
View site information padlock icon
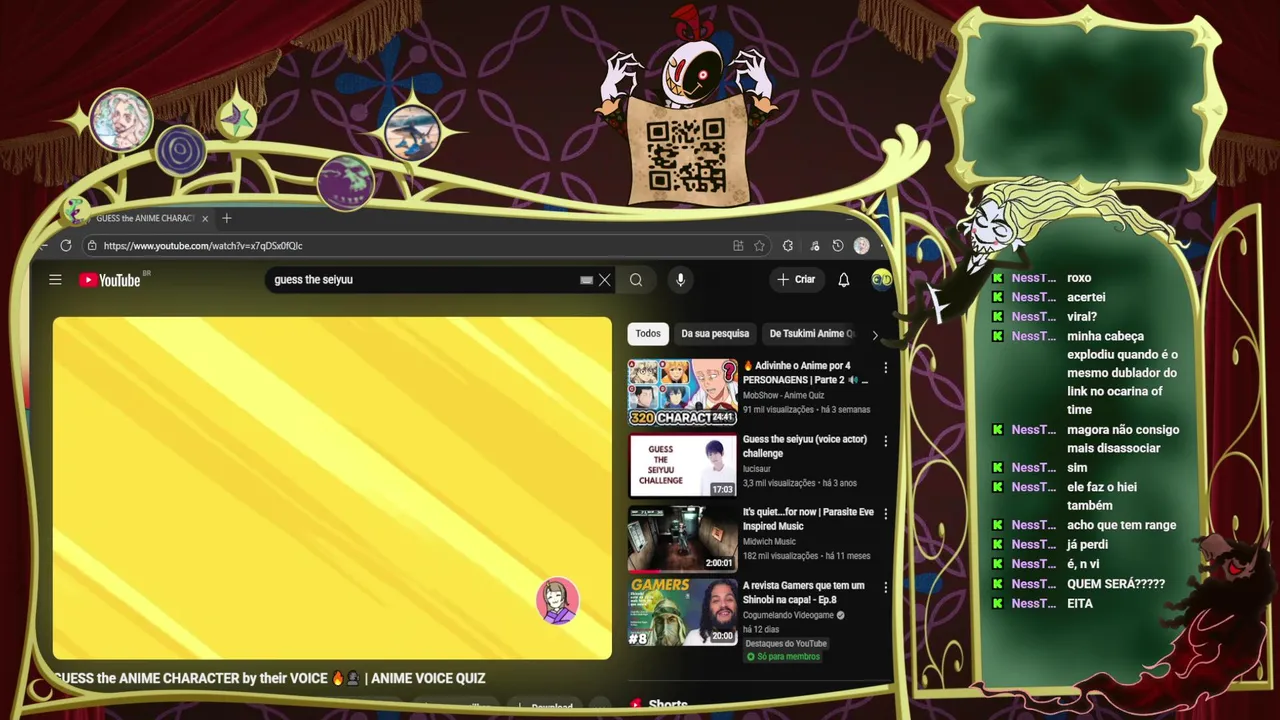[x=92, y=245]
